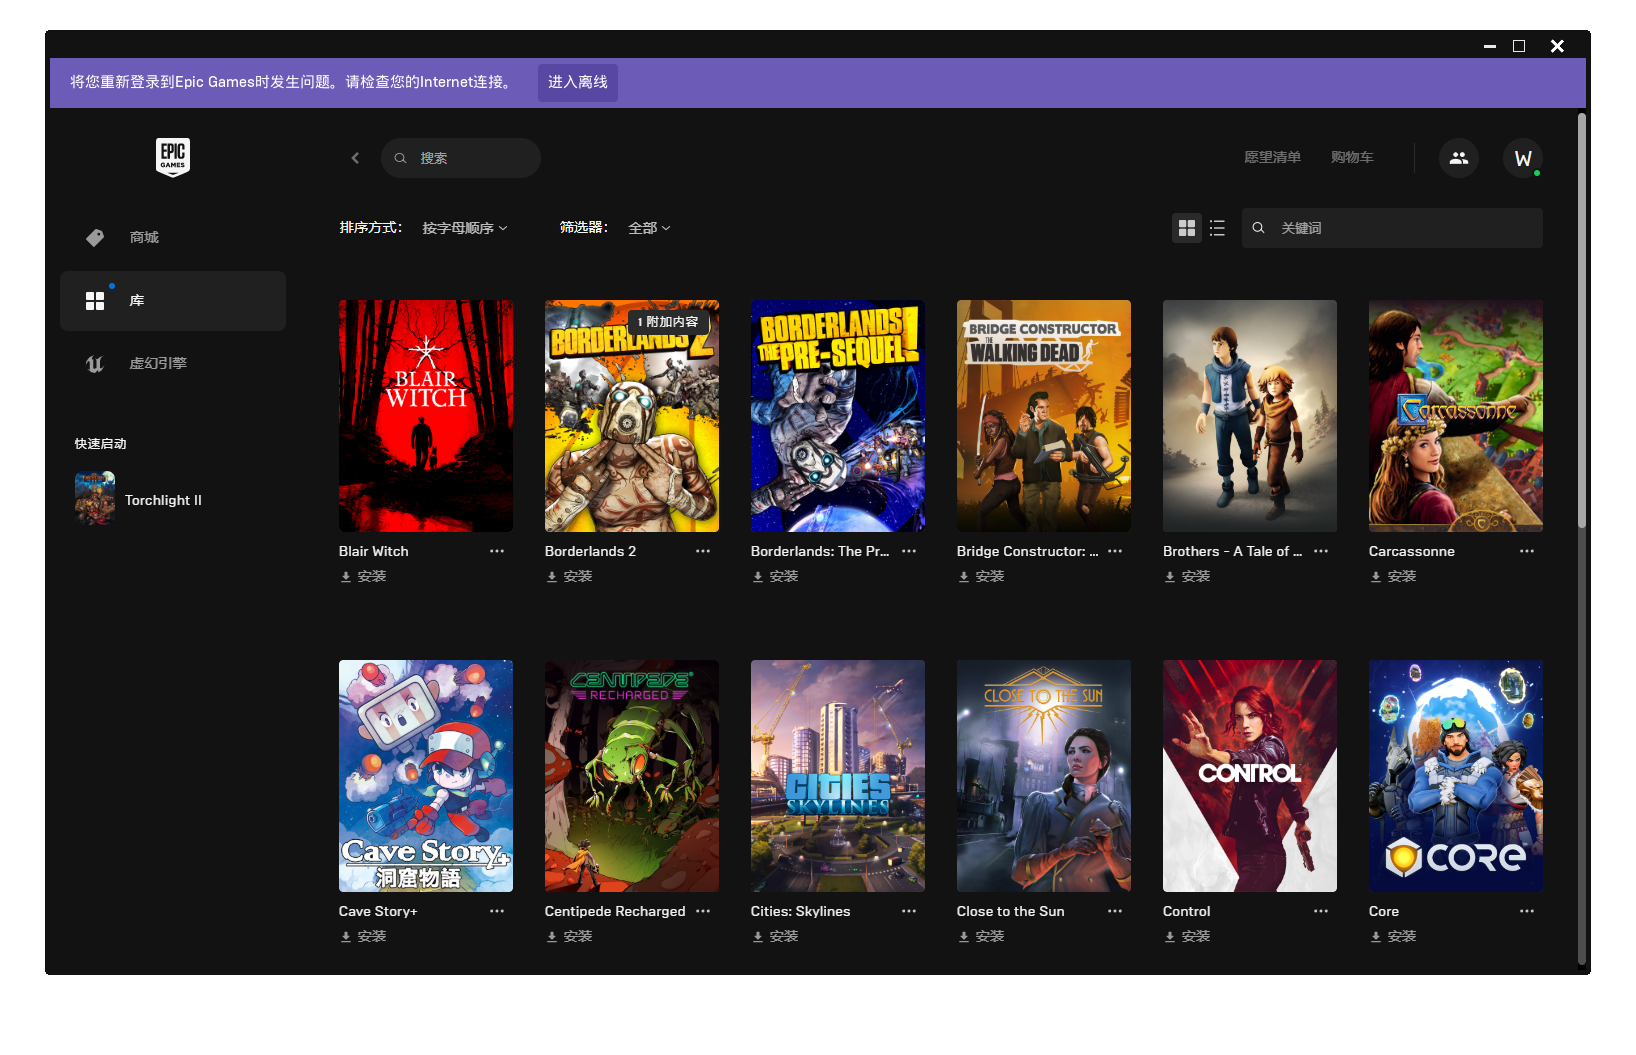
Task: Select the Blair Witch cover art
Action: click(x=426, y=416)
